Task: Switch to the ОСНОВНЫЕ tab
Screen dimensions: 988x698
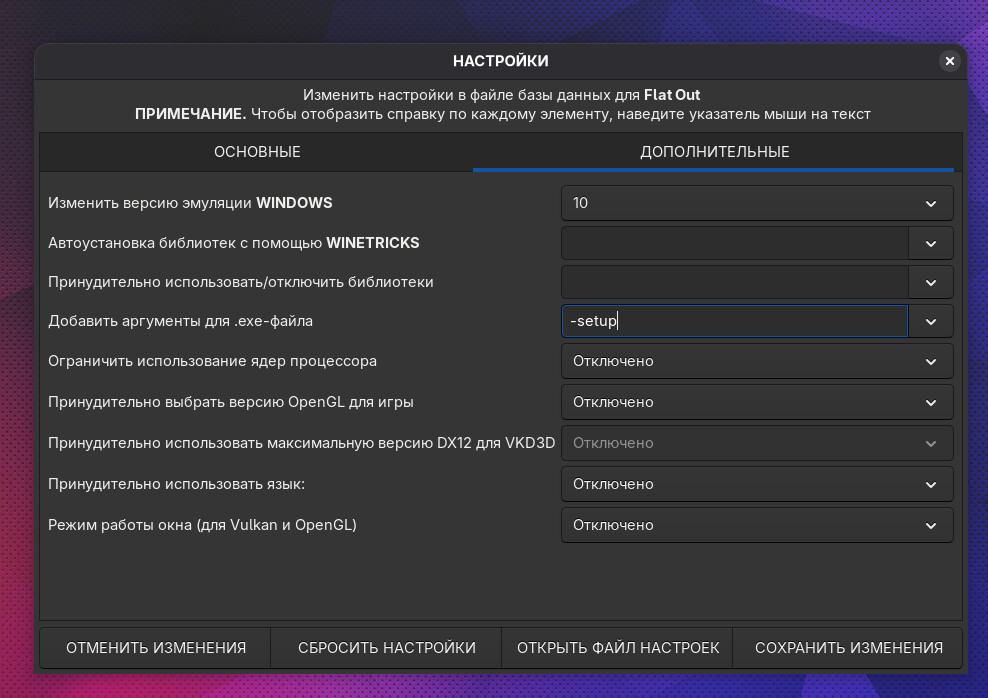Action: [257, 152]
